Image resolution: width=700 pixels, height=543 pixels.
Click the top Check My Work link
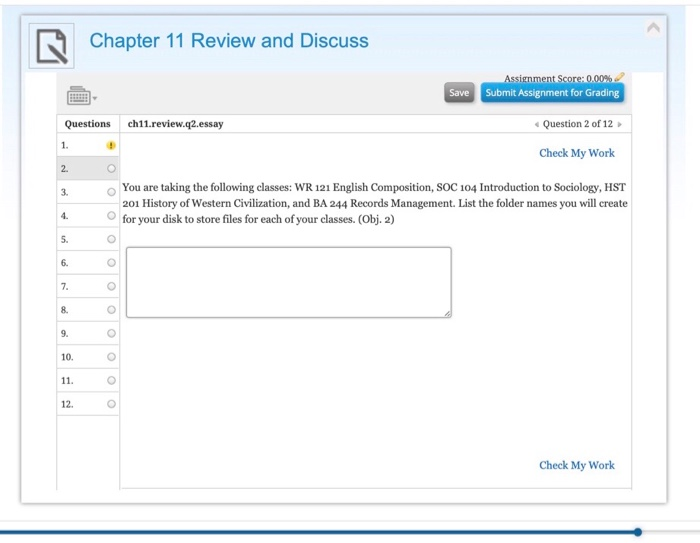coord(577,153)
